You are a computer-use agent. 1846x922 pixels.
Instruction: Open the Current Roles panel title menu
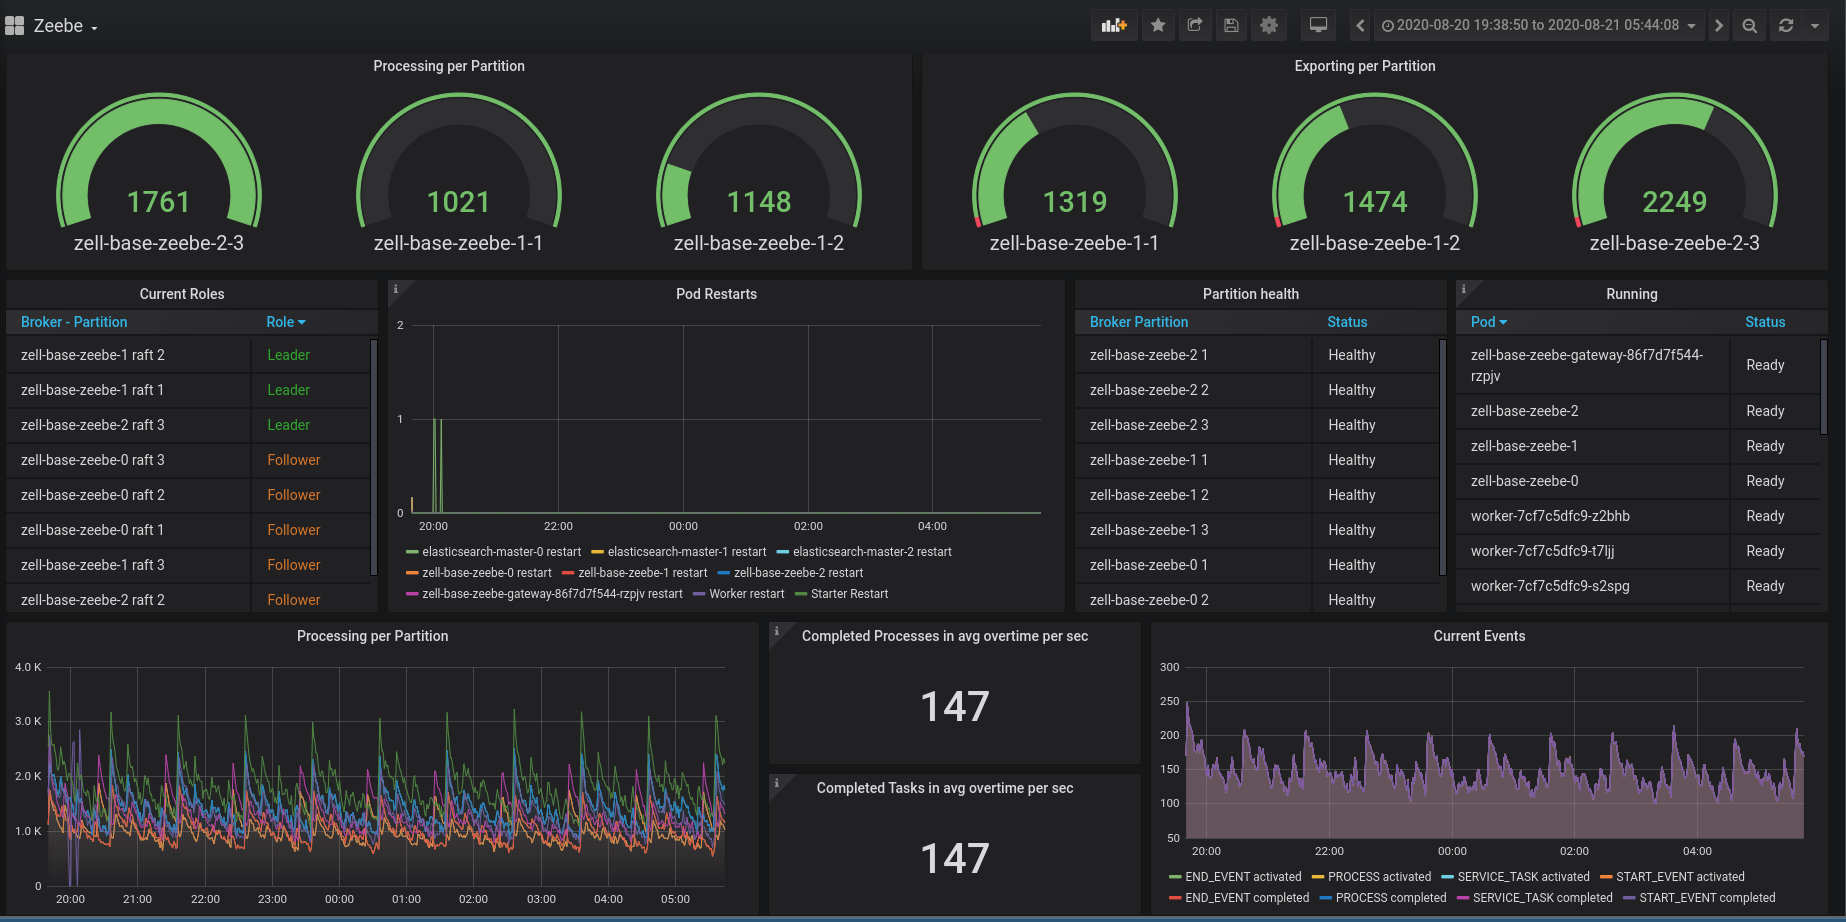[182, 294]
